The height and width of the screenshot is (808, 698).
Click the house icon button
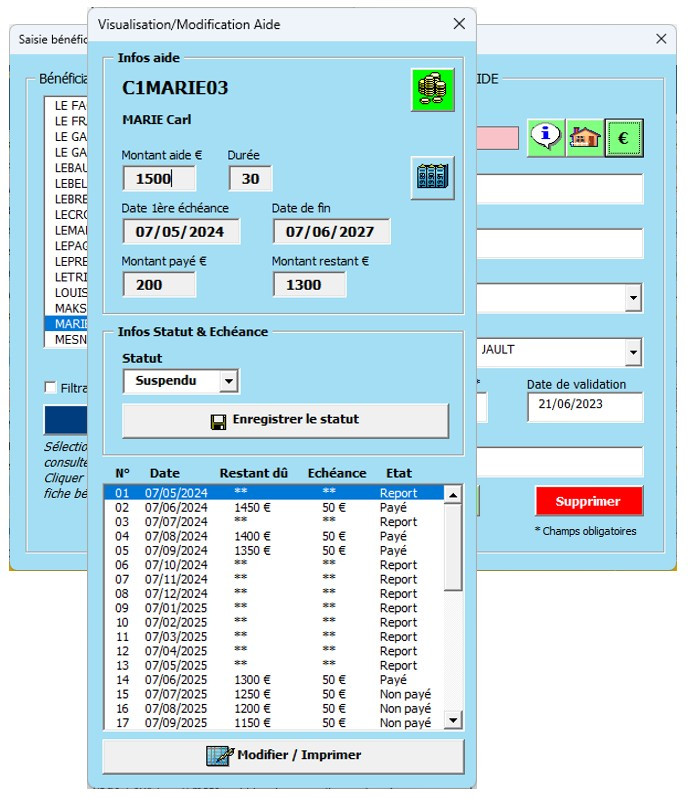click(x=584, y=137)
